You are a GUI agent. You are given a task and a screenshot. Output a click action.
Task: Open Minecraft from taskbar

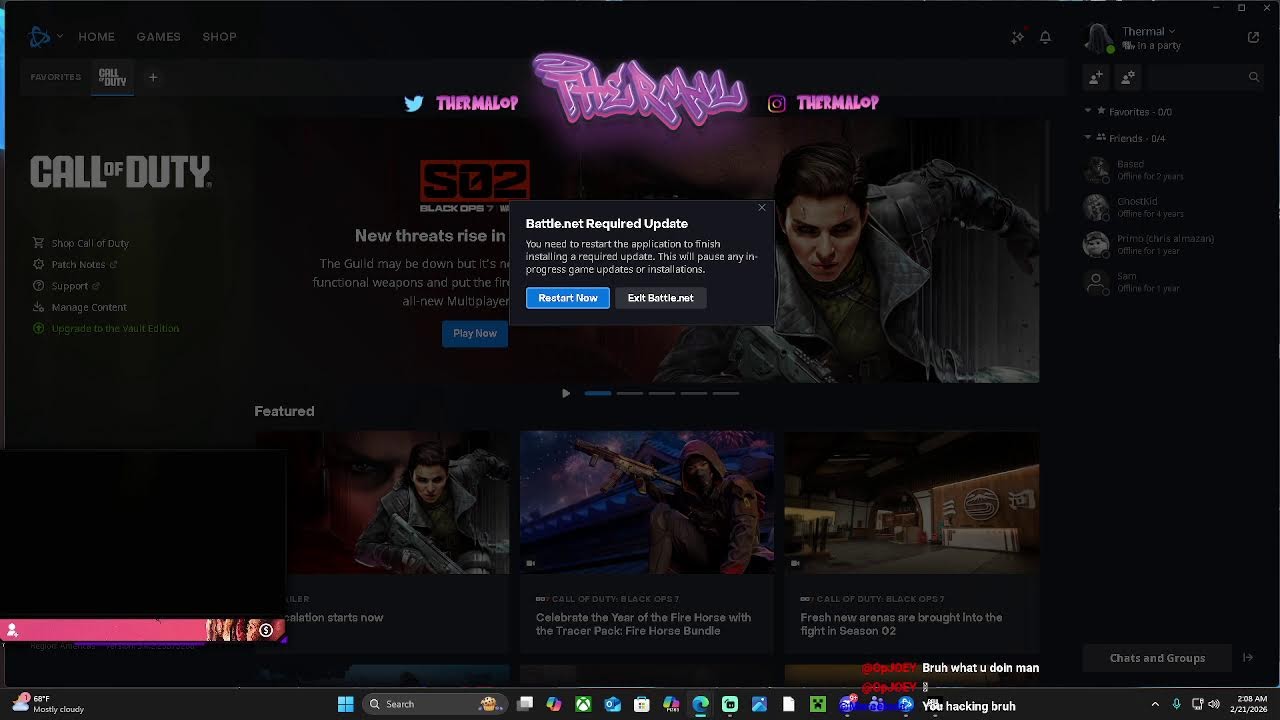(818, 704)
